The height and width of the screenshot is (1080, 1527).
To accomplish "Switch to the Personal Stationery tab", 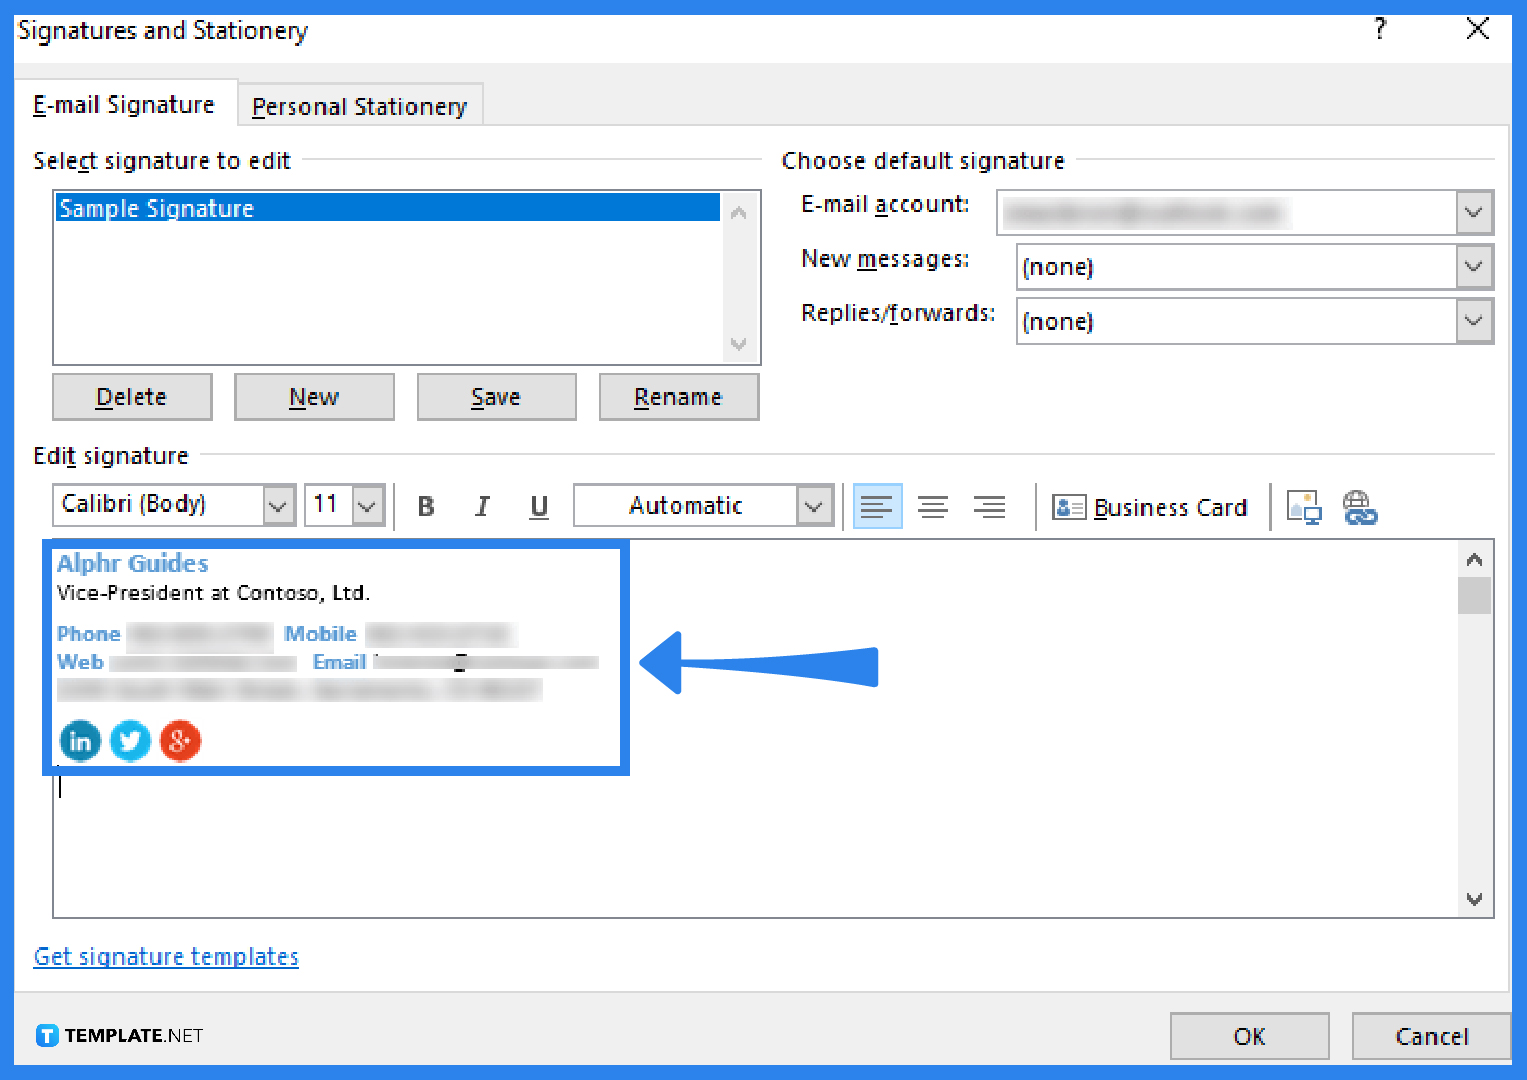I will (359, 105).
